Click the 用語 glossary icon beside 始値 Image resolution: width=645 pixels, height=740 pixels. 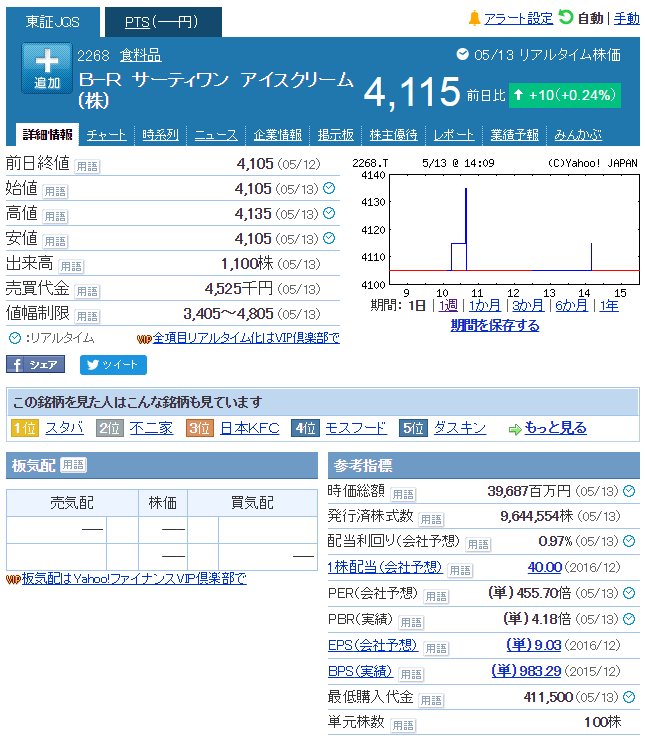click(x=55, y=192)
